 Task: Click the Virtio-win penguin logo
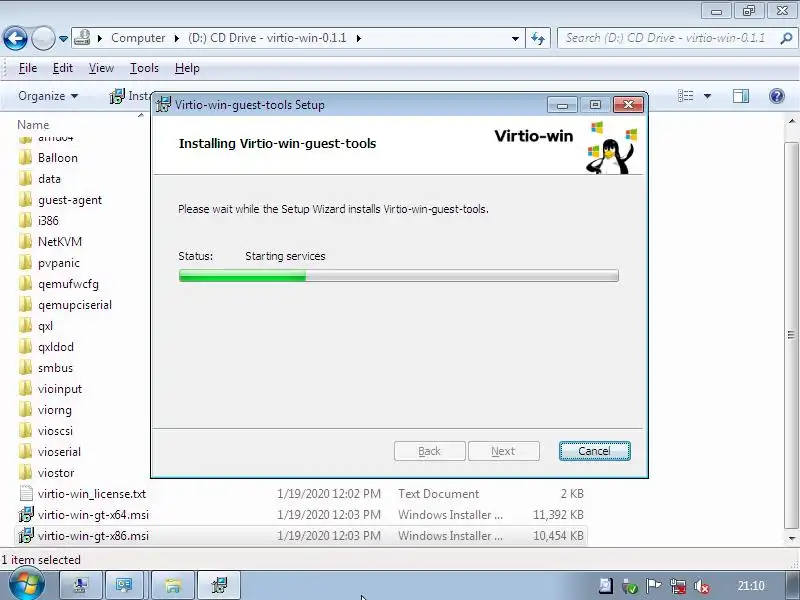(611, 148)
